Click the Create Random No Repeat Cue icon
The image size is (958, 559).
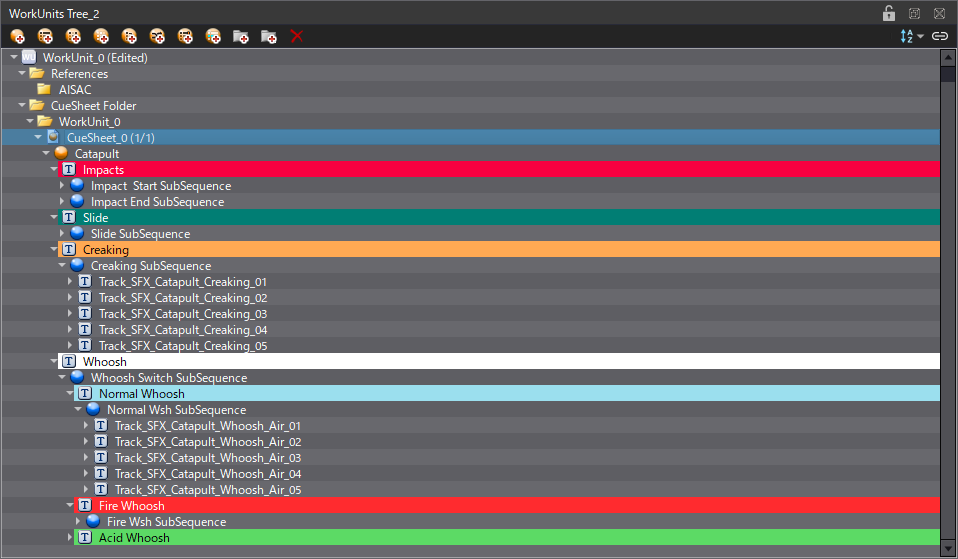pos(130,37)
